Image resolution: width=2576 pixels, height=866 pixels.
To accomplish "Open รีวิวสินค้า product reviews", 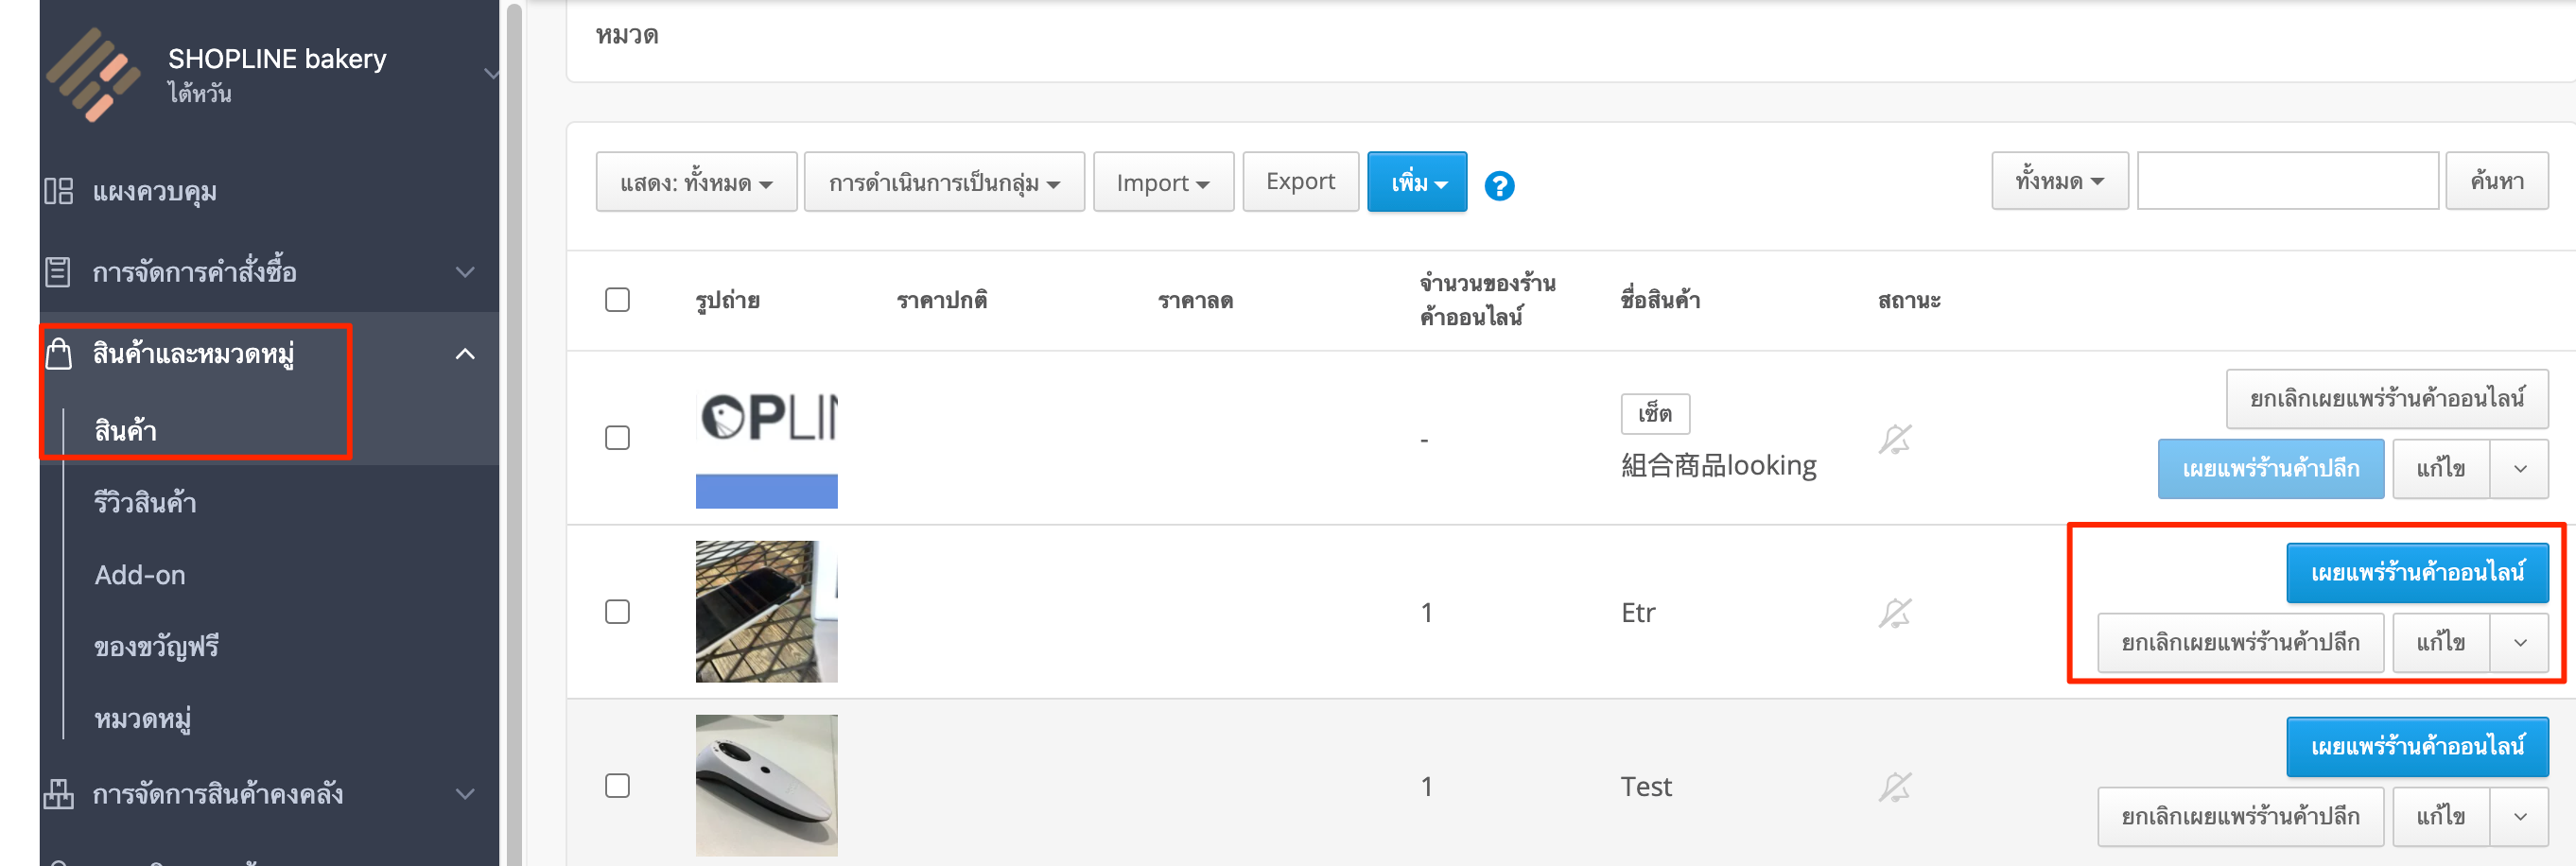I will pyautogui.click(x=145, y=502).
